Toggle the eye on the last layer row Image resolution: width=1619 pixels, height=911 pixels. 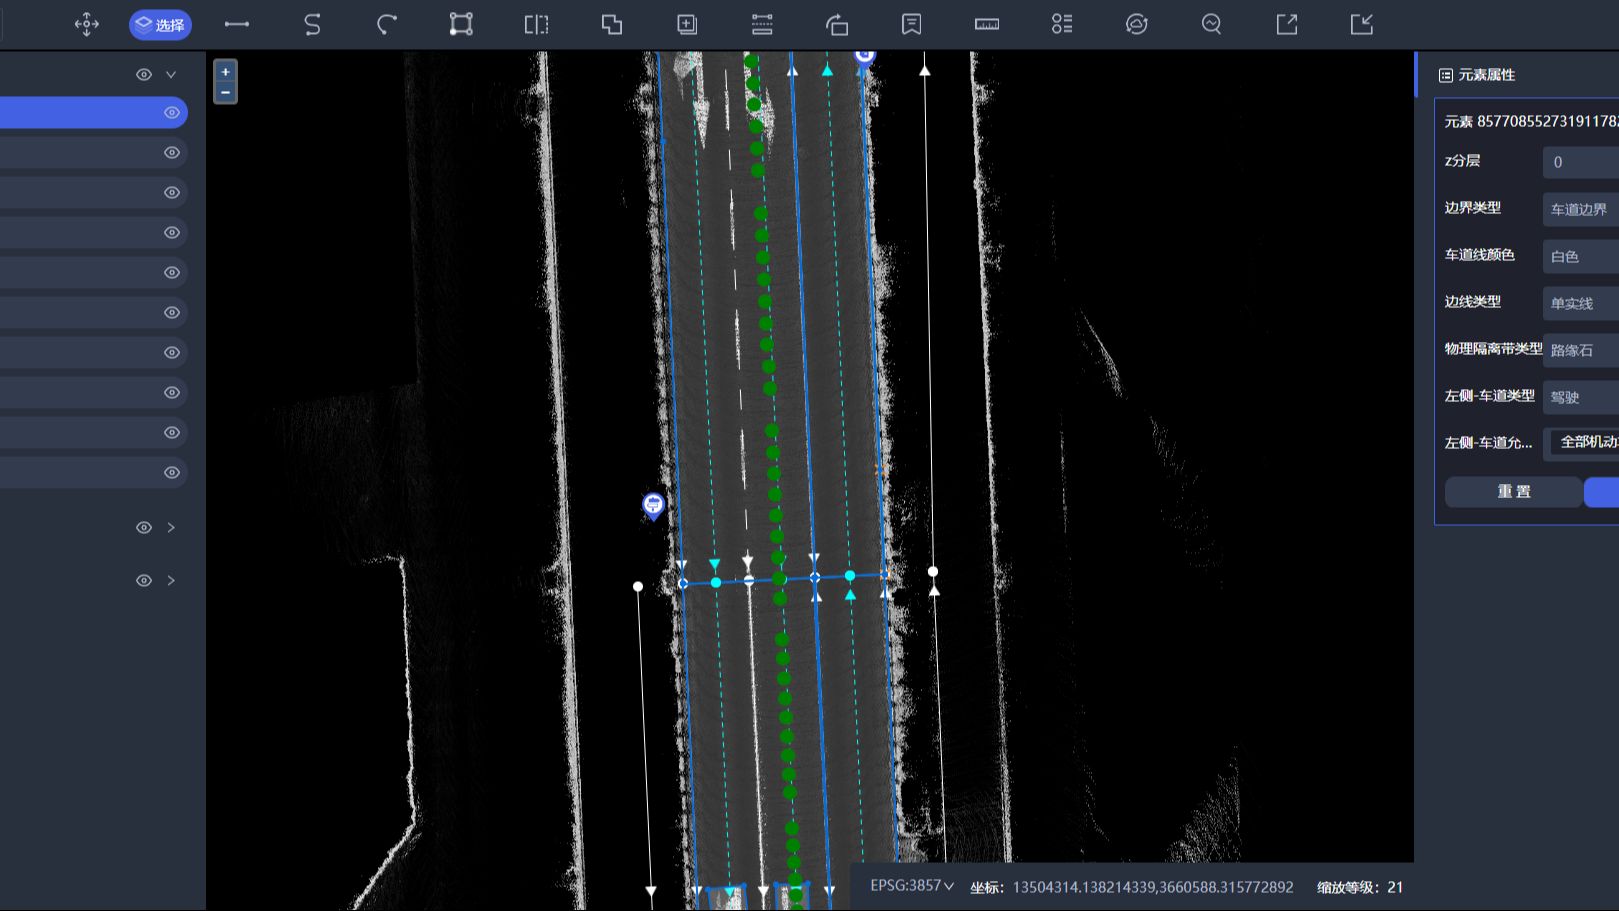click(172, 473)
